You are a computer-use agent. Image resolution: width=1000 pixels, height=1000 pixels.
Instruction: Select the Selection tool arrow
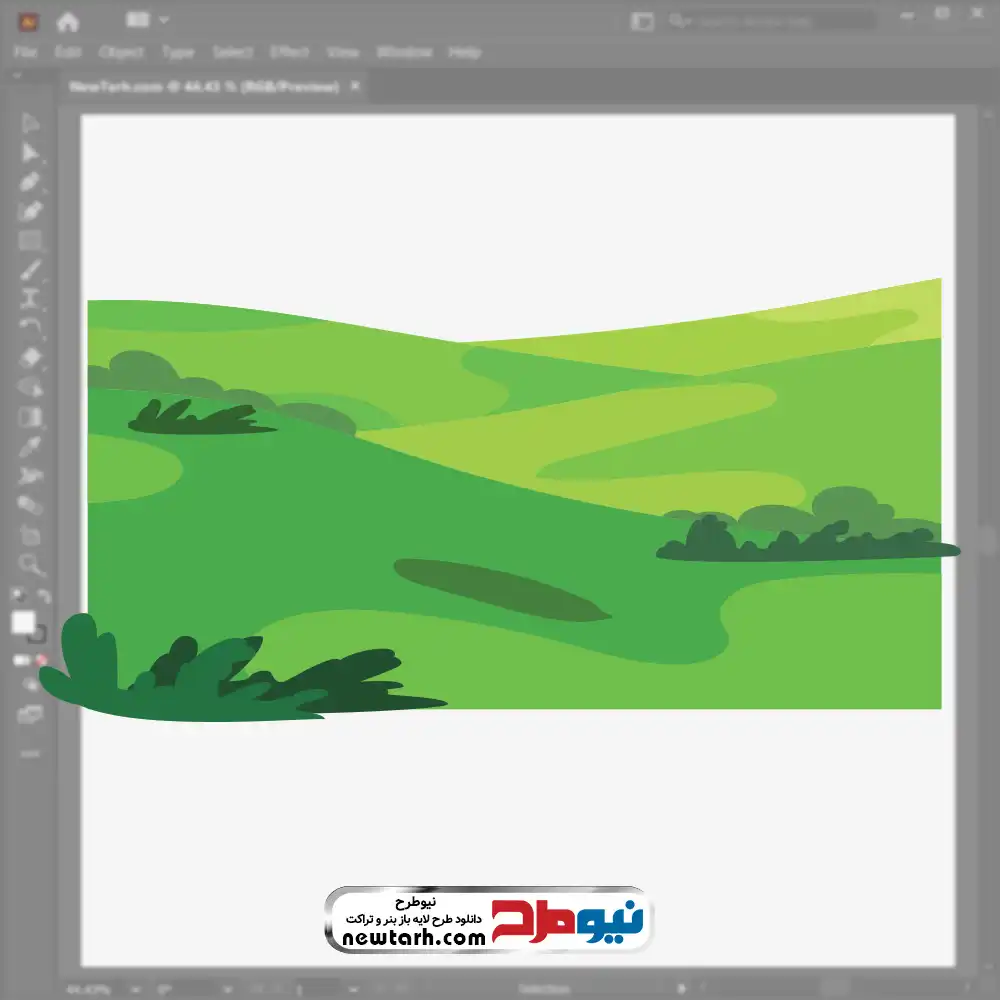pyautogui.click(x=29, y=124)
